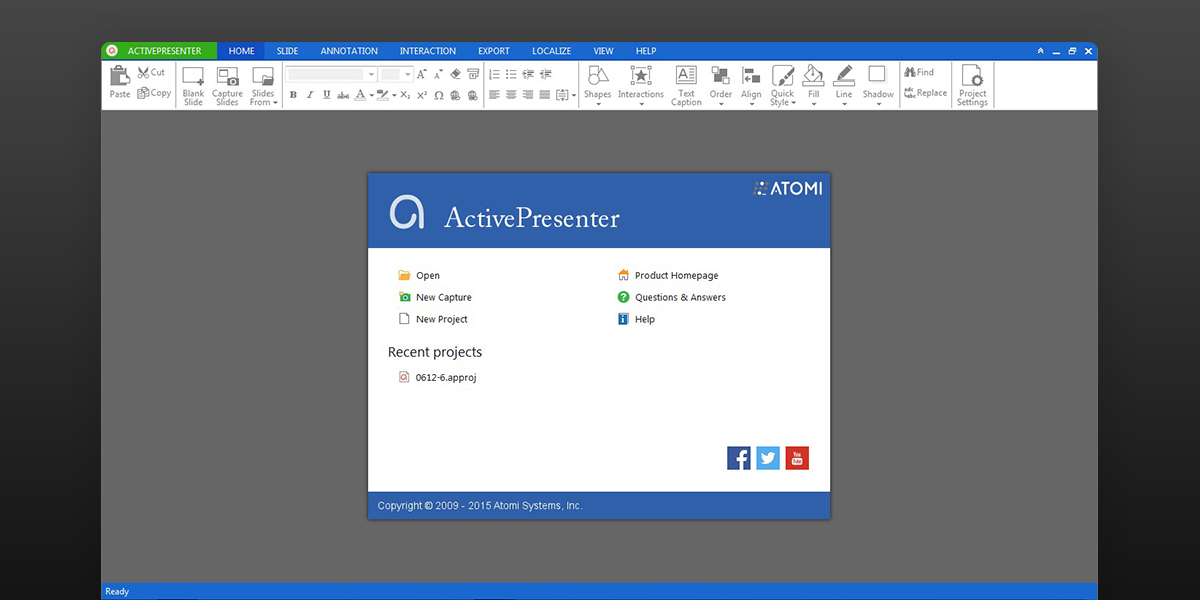The height and width of the screenshot is (600, 1200).
Task: Collapse the ribbon with the chevron button
Action: pyautogui.click(x=1040, y=51)
